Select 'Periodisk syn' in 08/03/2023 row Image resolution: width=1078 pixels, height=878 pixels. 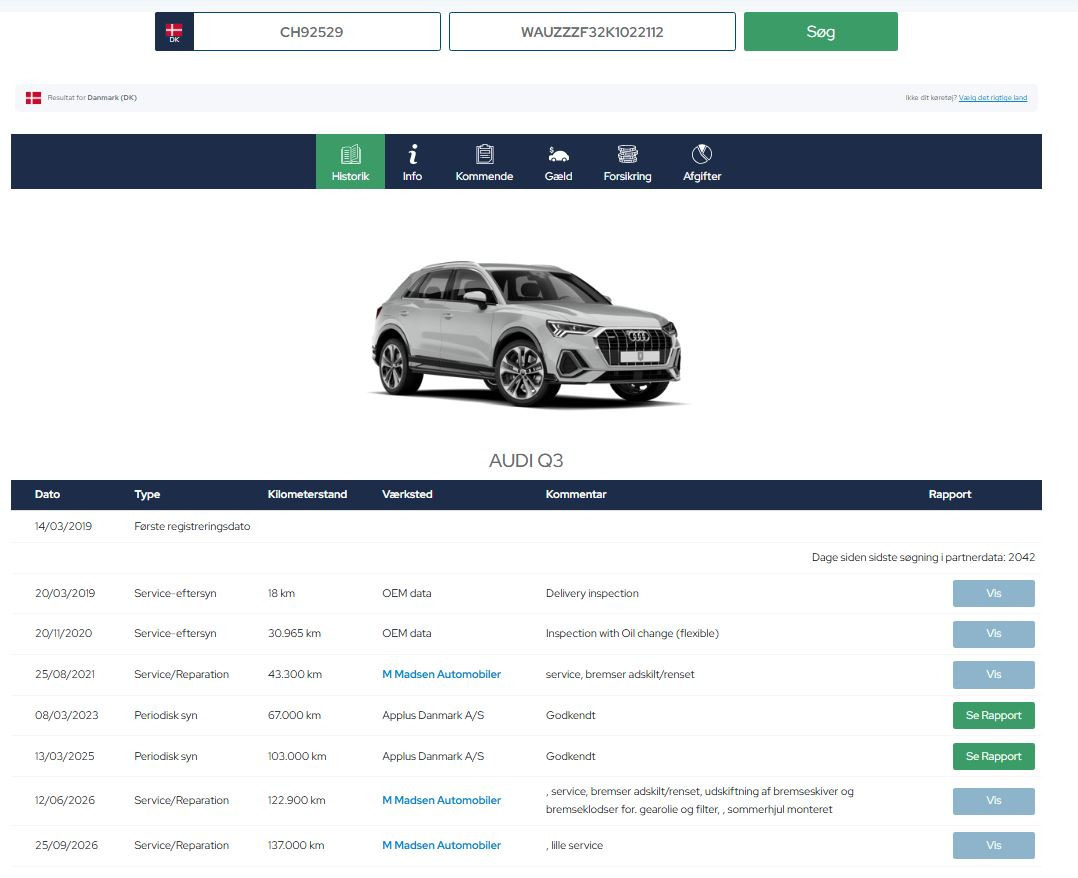tap(166, 715)
